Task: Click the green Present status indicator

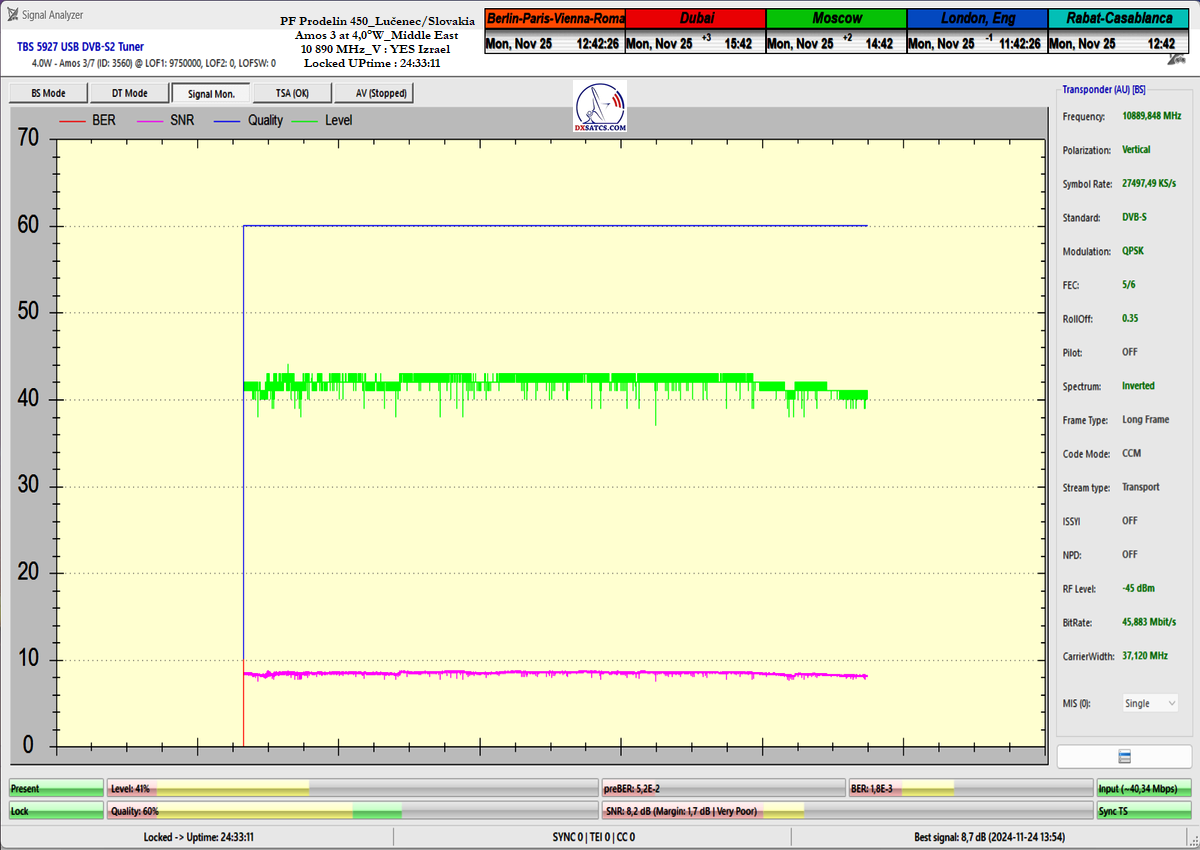Action: tap(56, 789)
